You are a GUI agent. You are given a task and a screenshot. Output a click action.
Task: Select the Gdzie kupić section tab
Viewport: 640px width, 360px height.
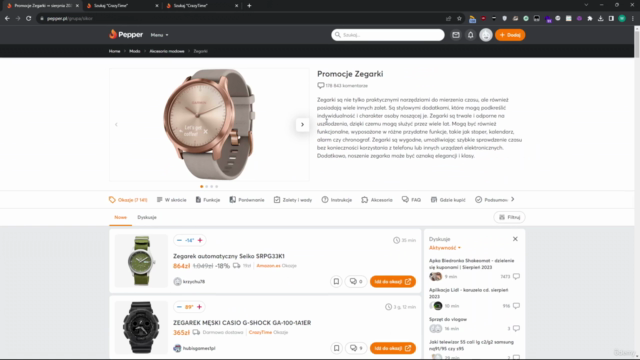pyautogui.click(x=448, y=200)
